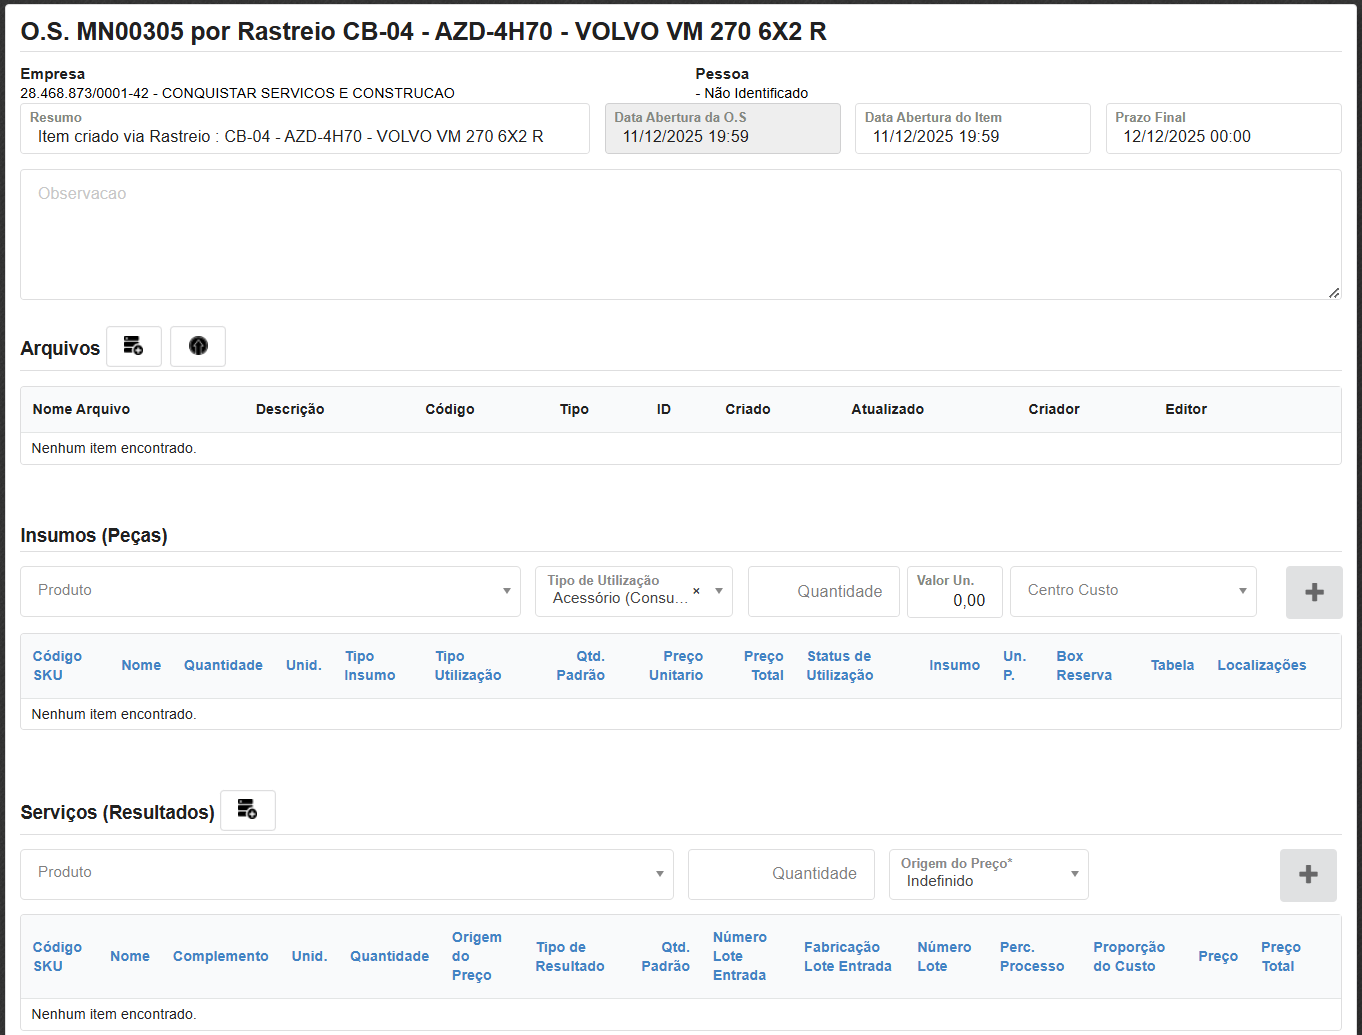
Task: Expand the Origem do Preço dropdown
Action: (x=1074, y=874)
